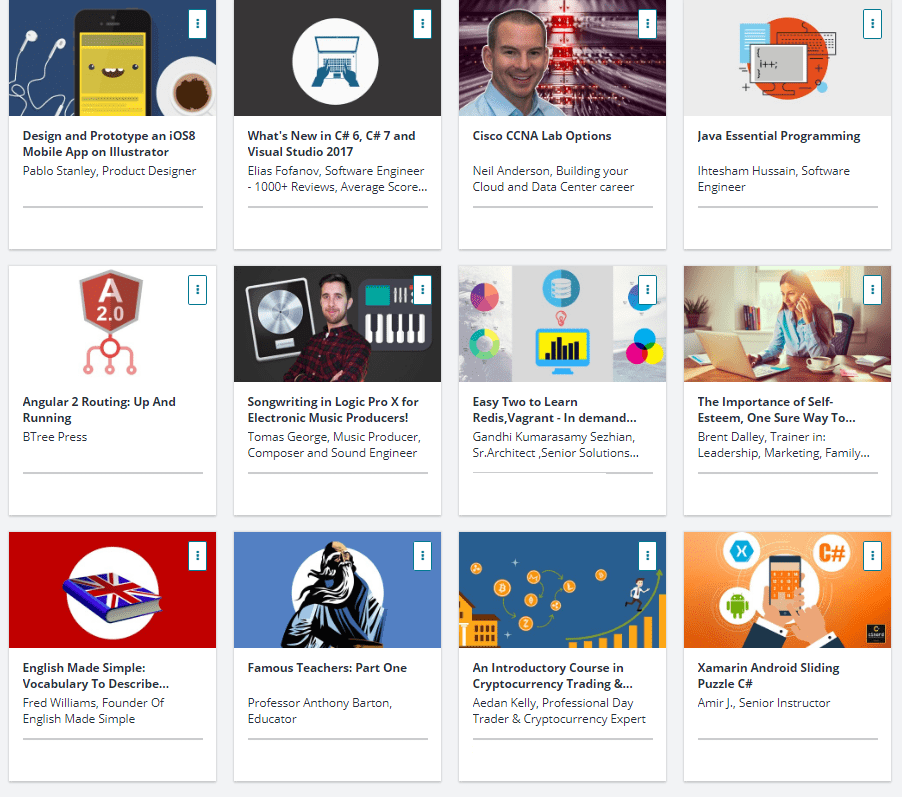
Task: Open the Cisco CCNA Lab Options title
Action: pos(541,136)
